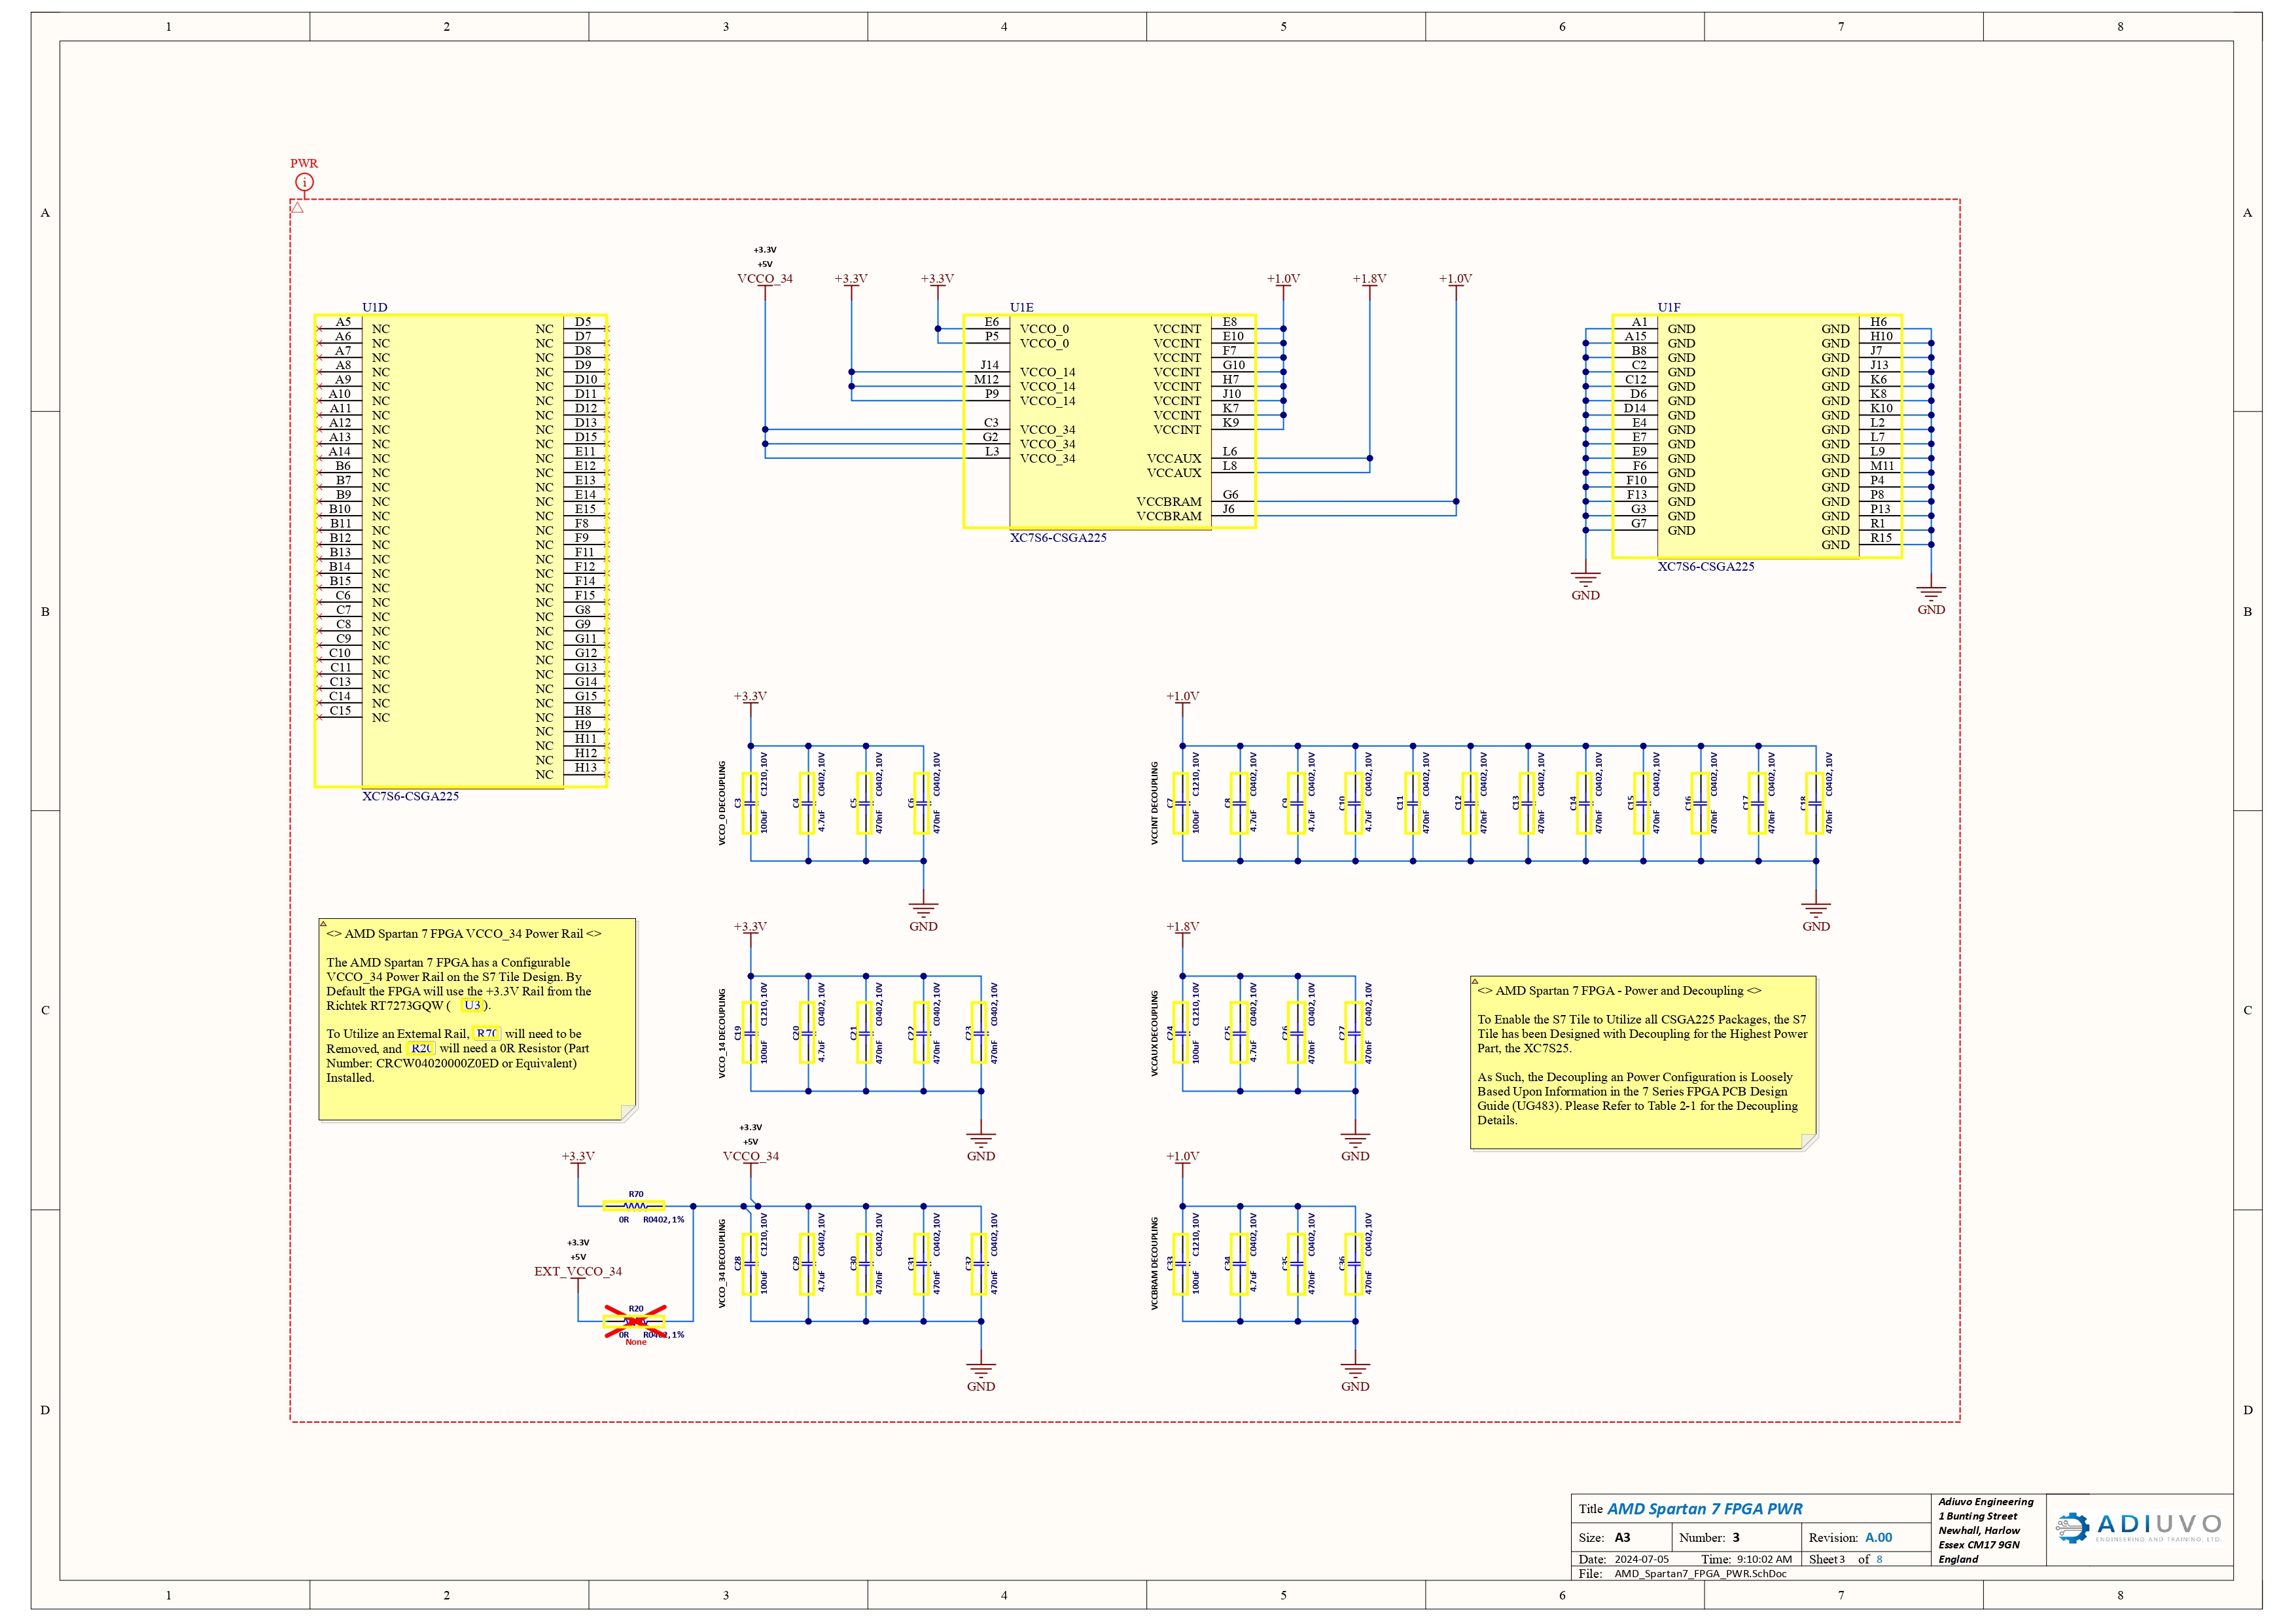Click XC7S6-CSGA225 label under U1D

pyautogui.click(x=410, y=796)
